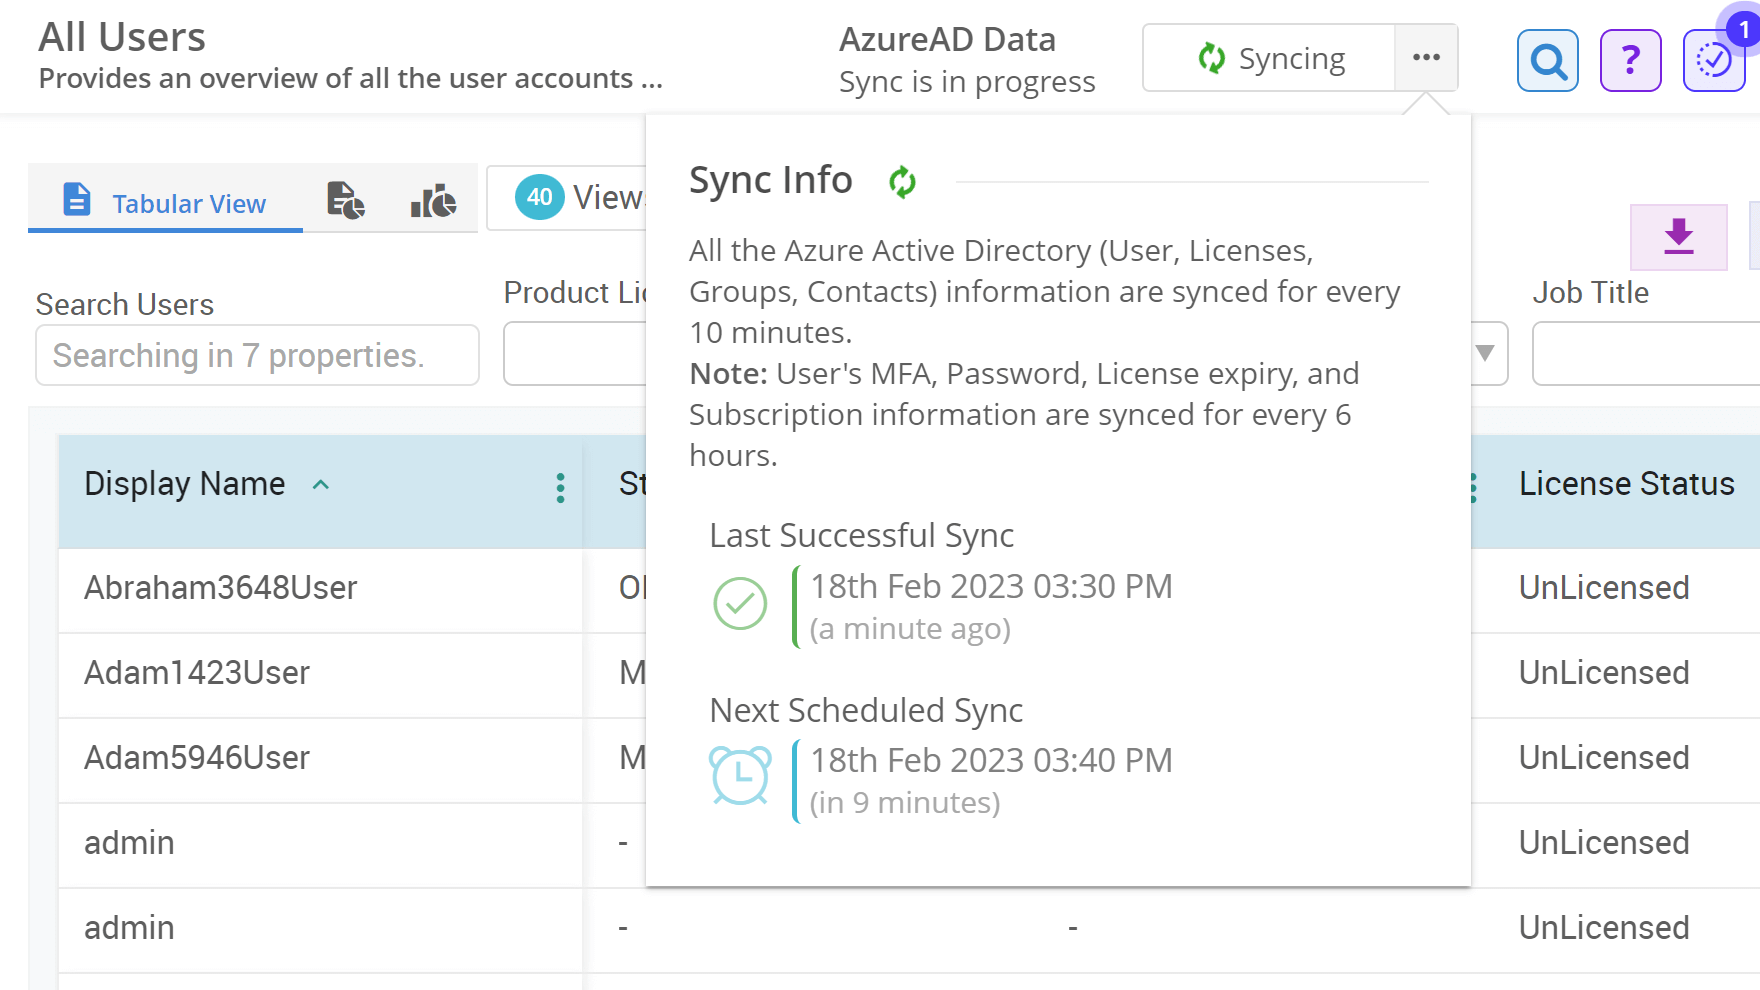Viewport: 1760px width, 990px height.
Task: Expand the filter dropdown arrow left of Job Title
Action: click(x=1485, y=353)
